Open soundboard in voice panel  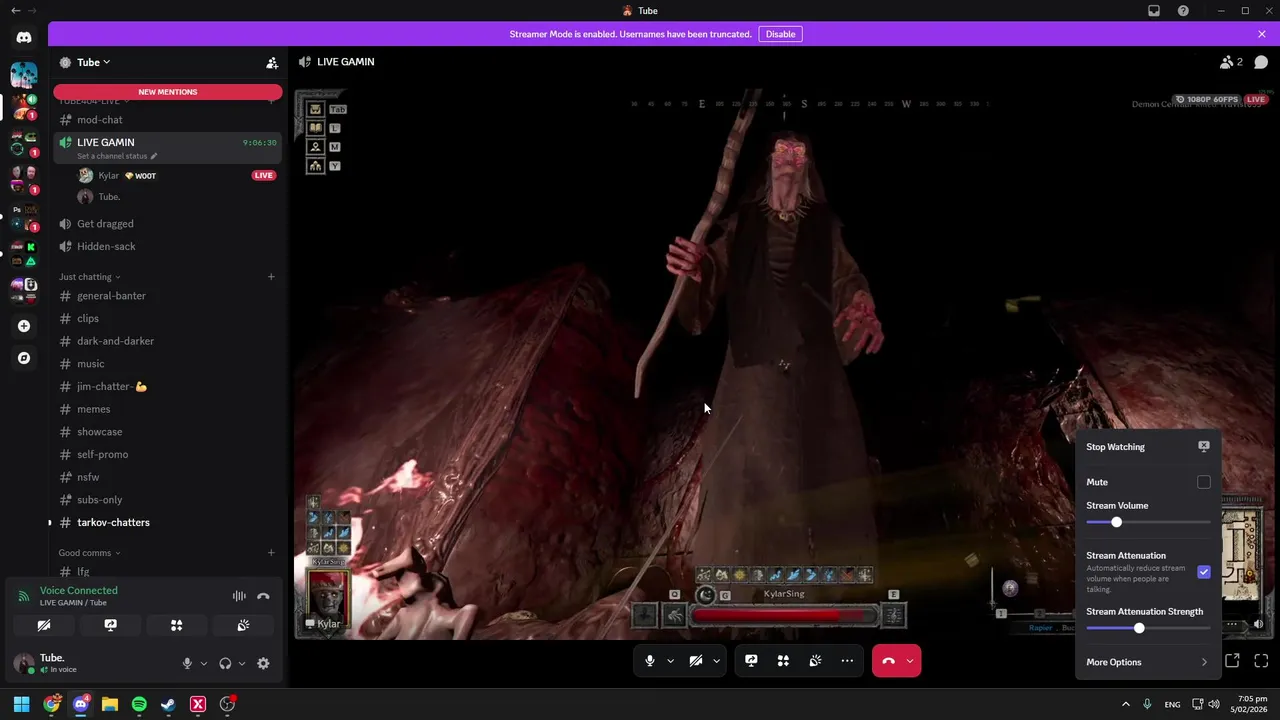243,625
